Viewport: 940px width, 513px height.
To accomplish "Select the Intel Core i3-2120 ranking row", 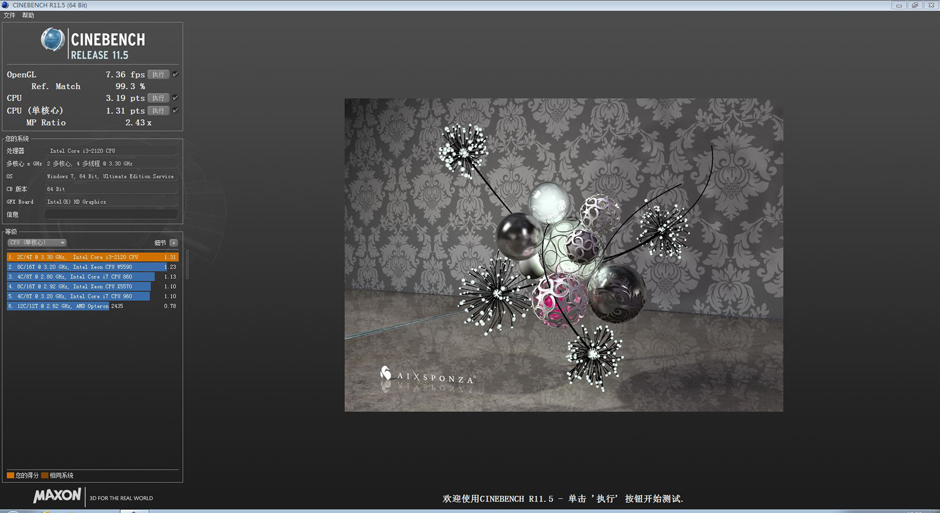I will point(92,256).
